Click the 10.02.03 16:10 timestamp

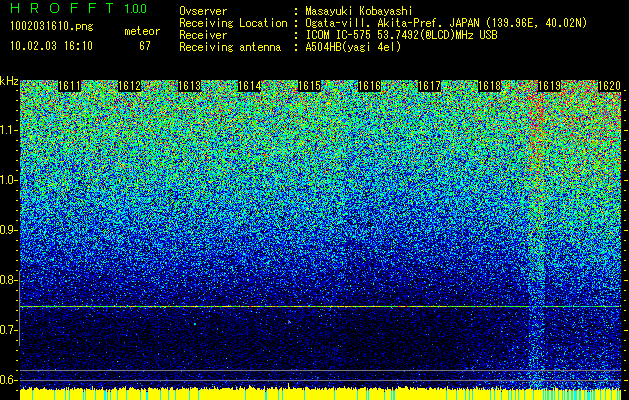(51, 46)
